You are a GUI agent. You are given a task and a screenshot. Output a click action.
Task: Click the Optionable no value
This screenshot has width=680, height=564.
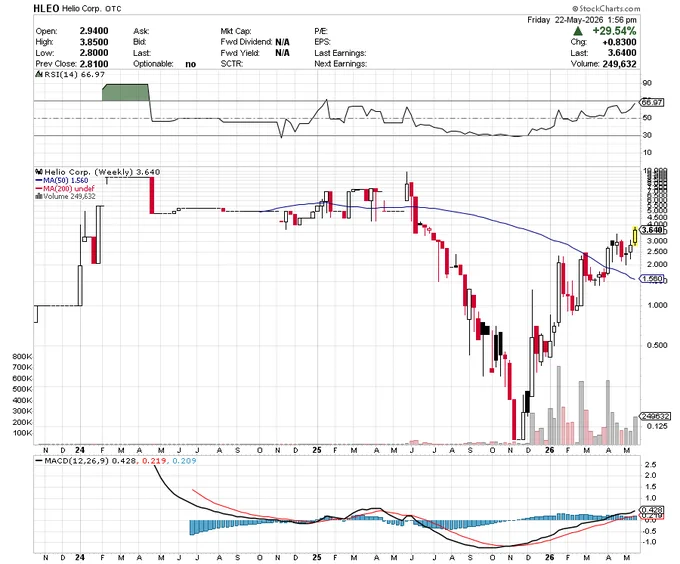click(190, 64)
